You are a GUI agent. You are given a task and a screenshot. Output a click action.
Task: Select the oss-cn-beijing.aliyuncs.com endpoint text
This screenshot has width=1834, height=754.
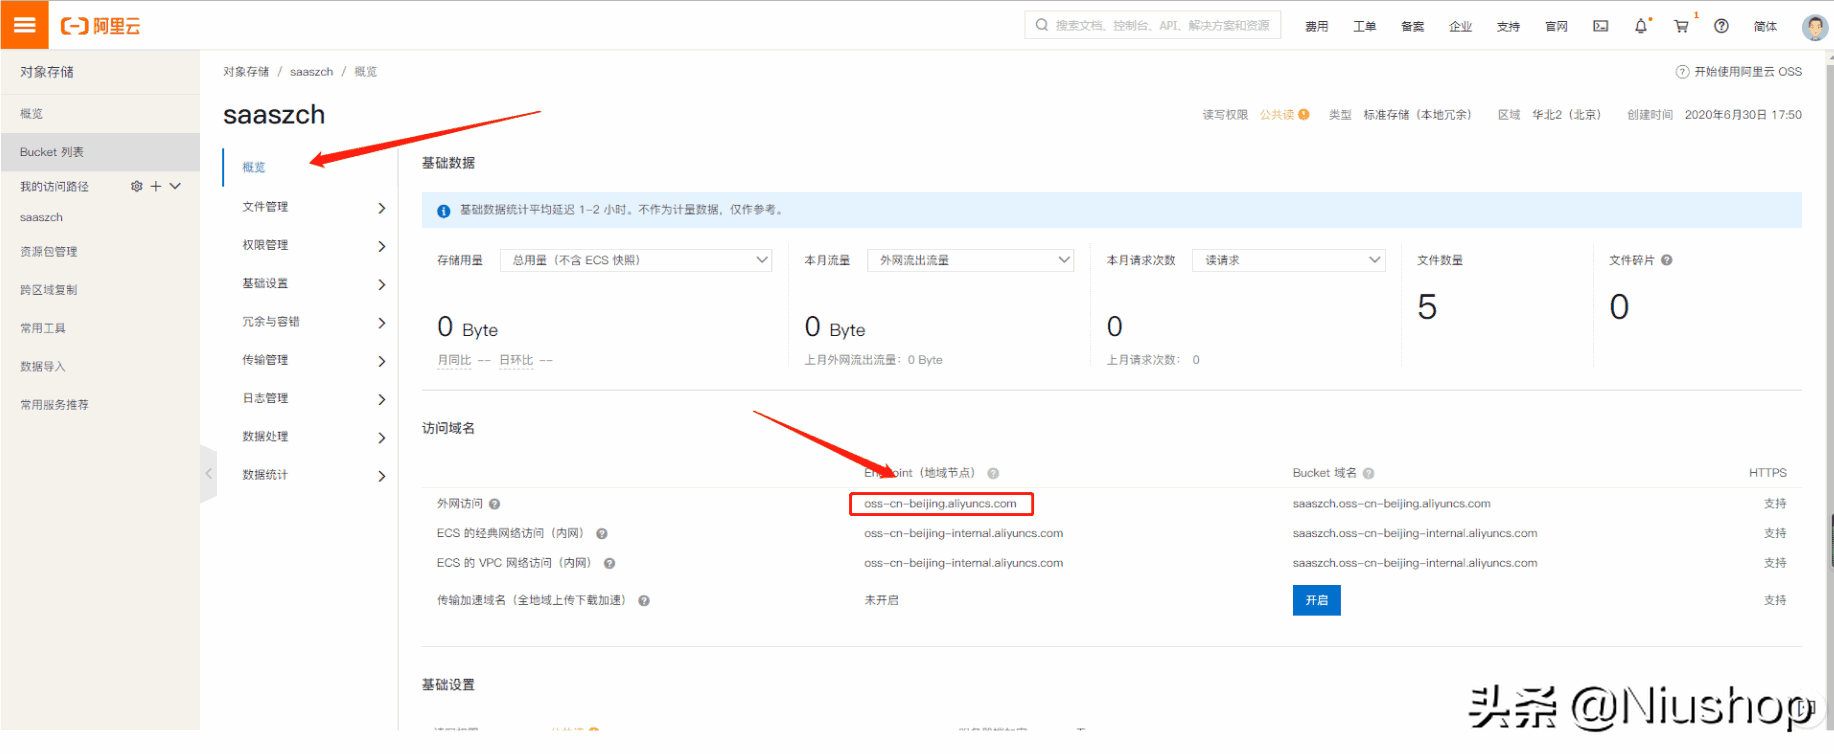coord(940,504)
